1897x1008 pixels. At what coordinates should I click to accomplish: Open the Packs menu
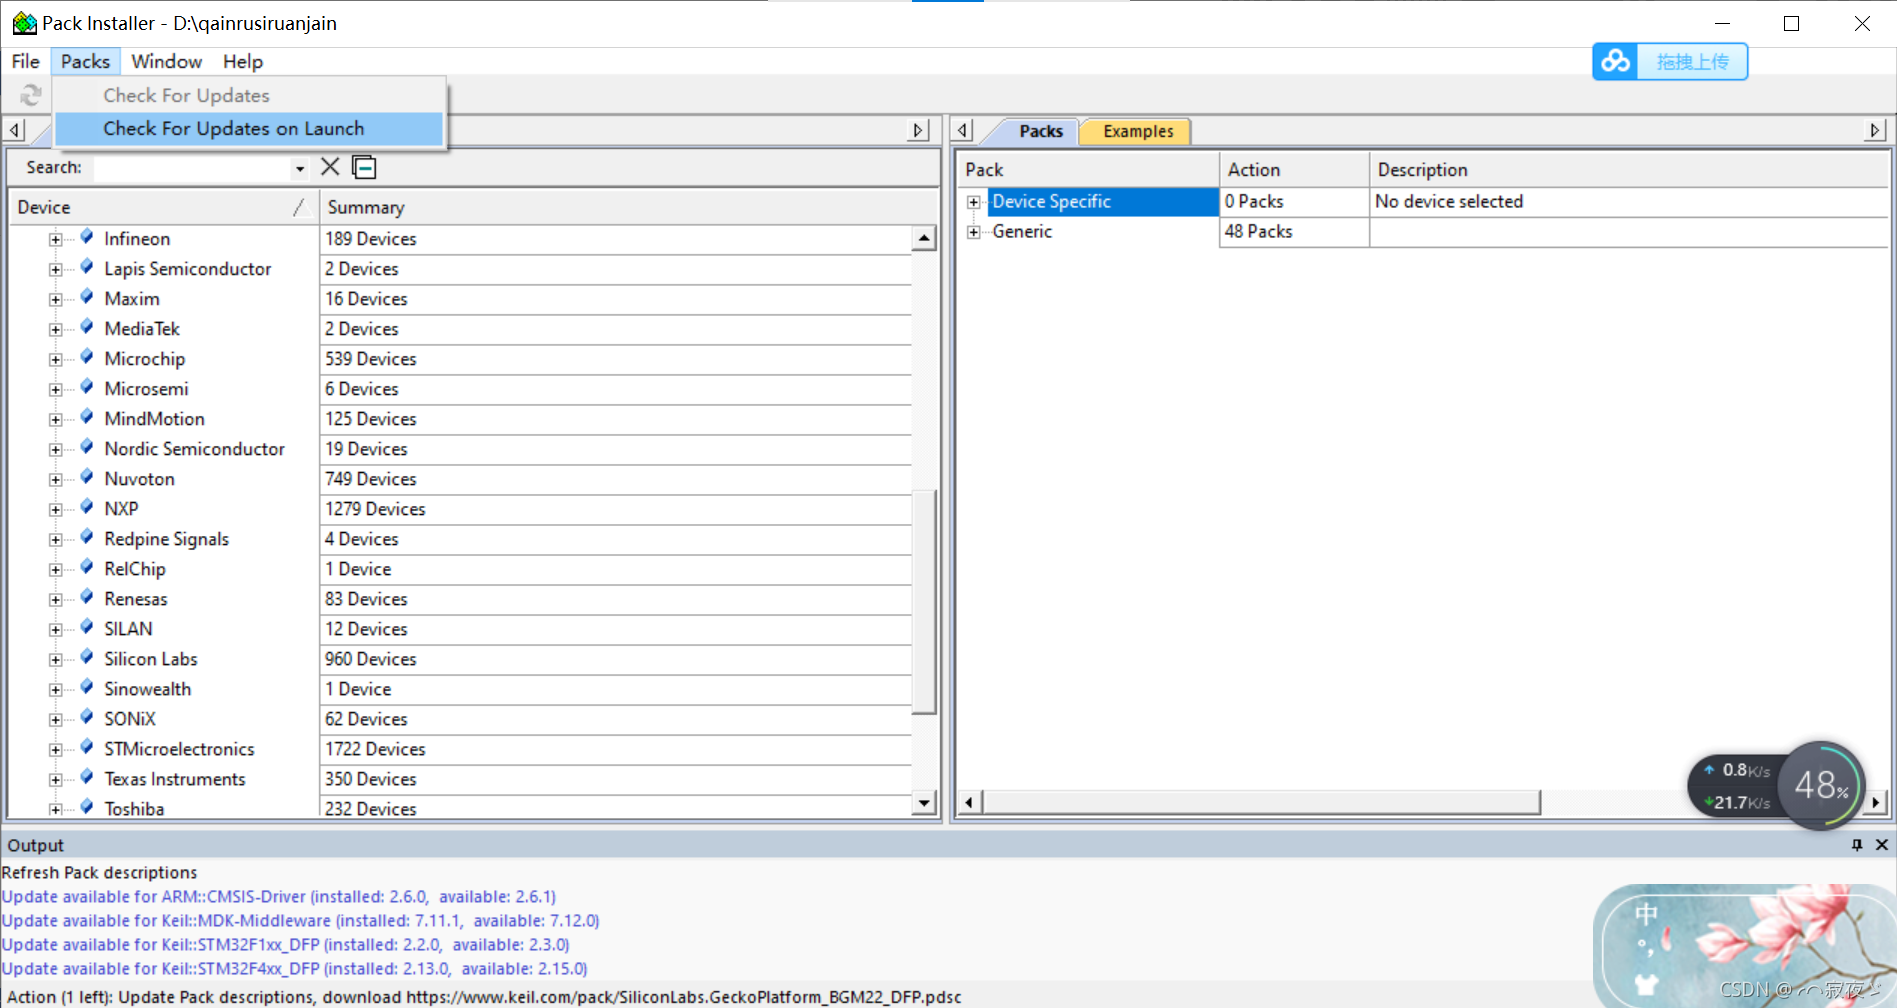[85, 61]
